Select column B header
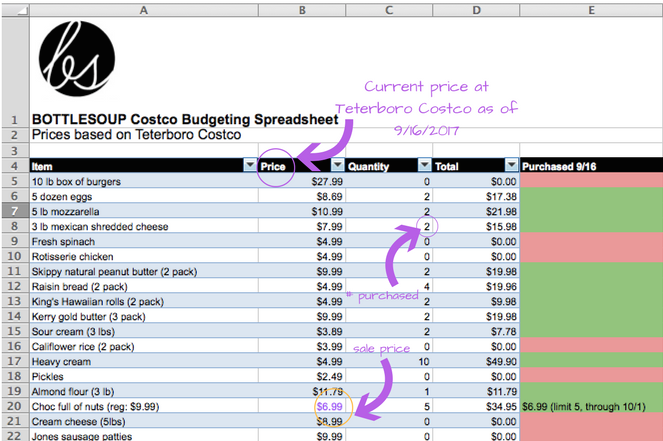 click(x=302, y=10)
